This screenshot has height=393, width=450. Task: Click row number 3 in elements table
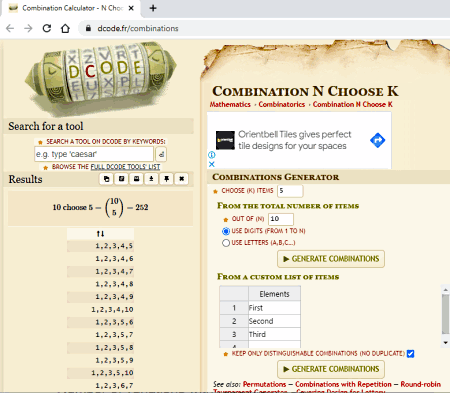234,334
